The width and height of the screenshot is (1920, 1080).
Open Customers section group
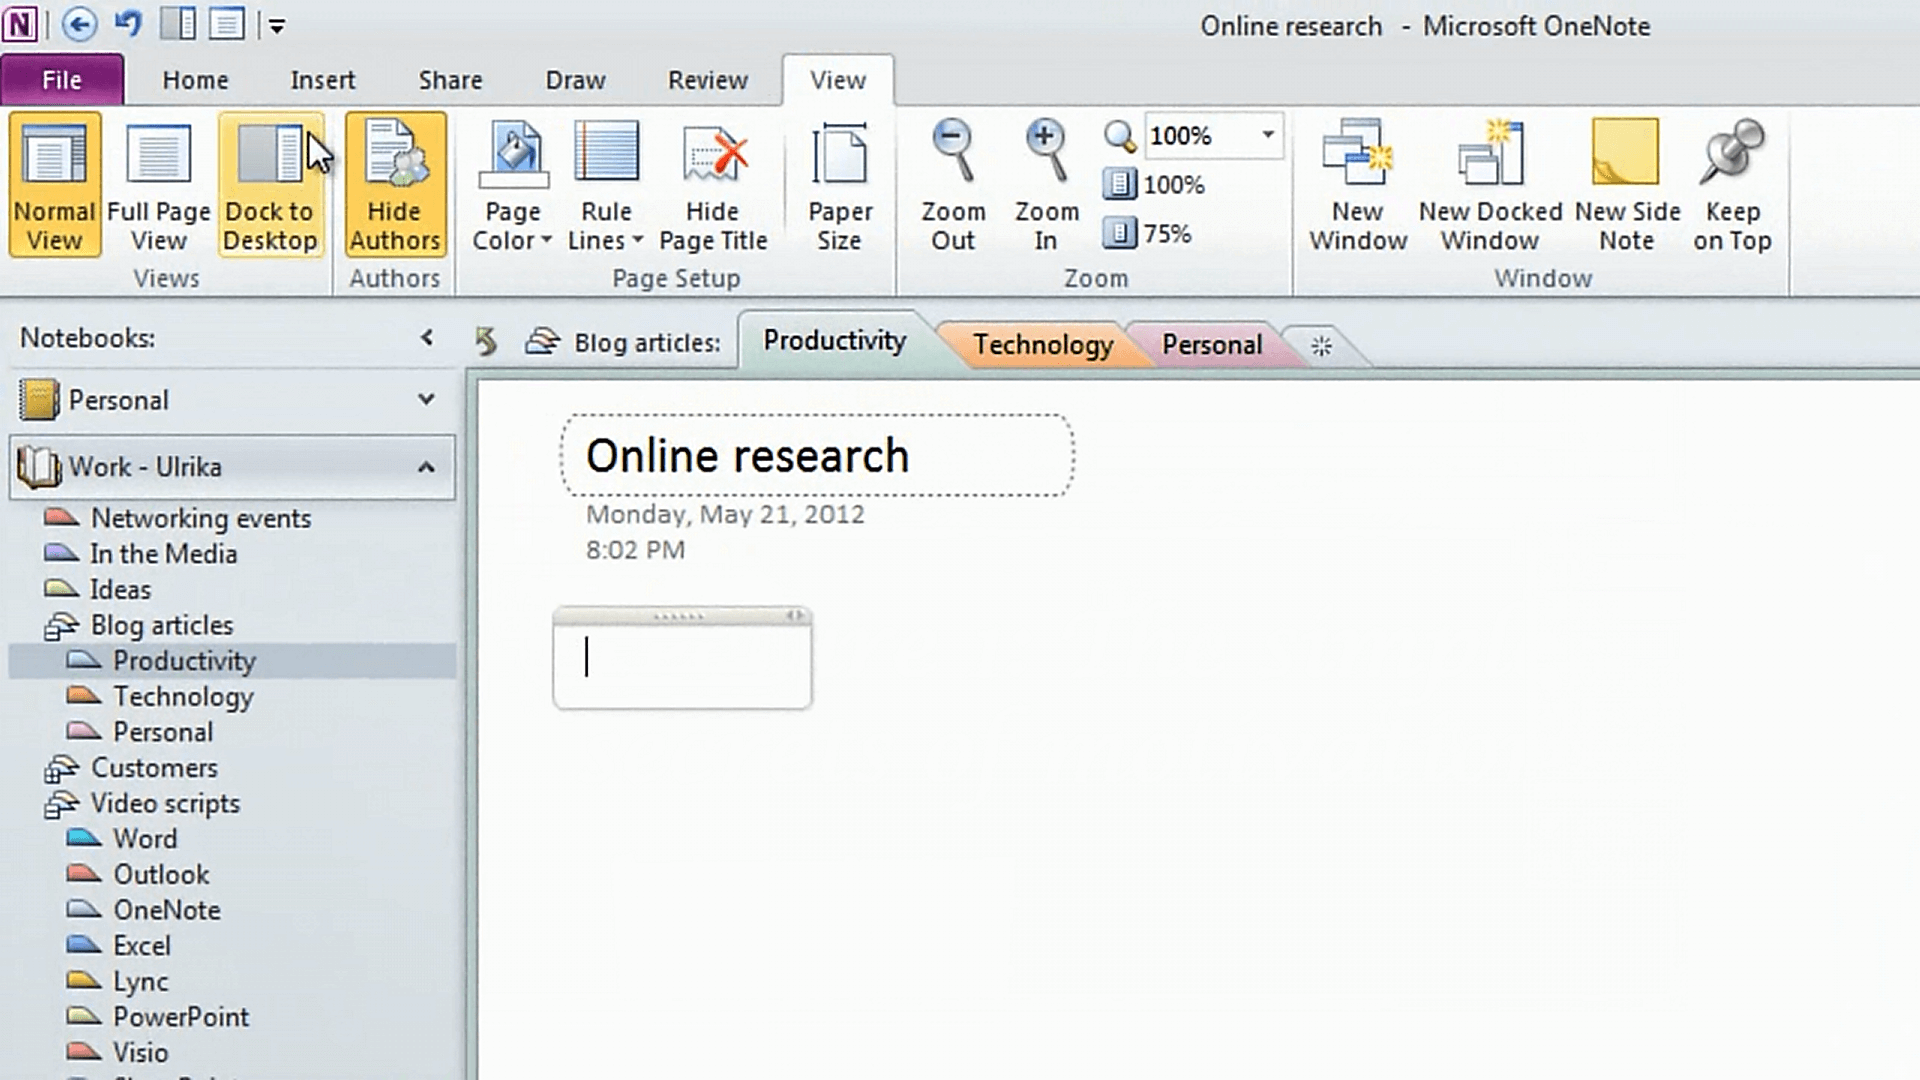154,768
